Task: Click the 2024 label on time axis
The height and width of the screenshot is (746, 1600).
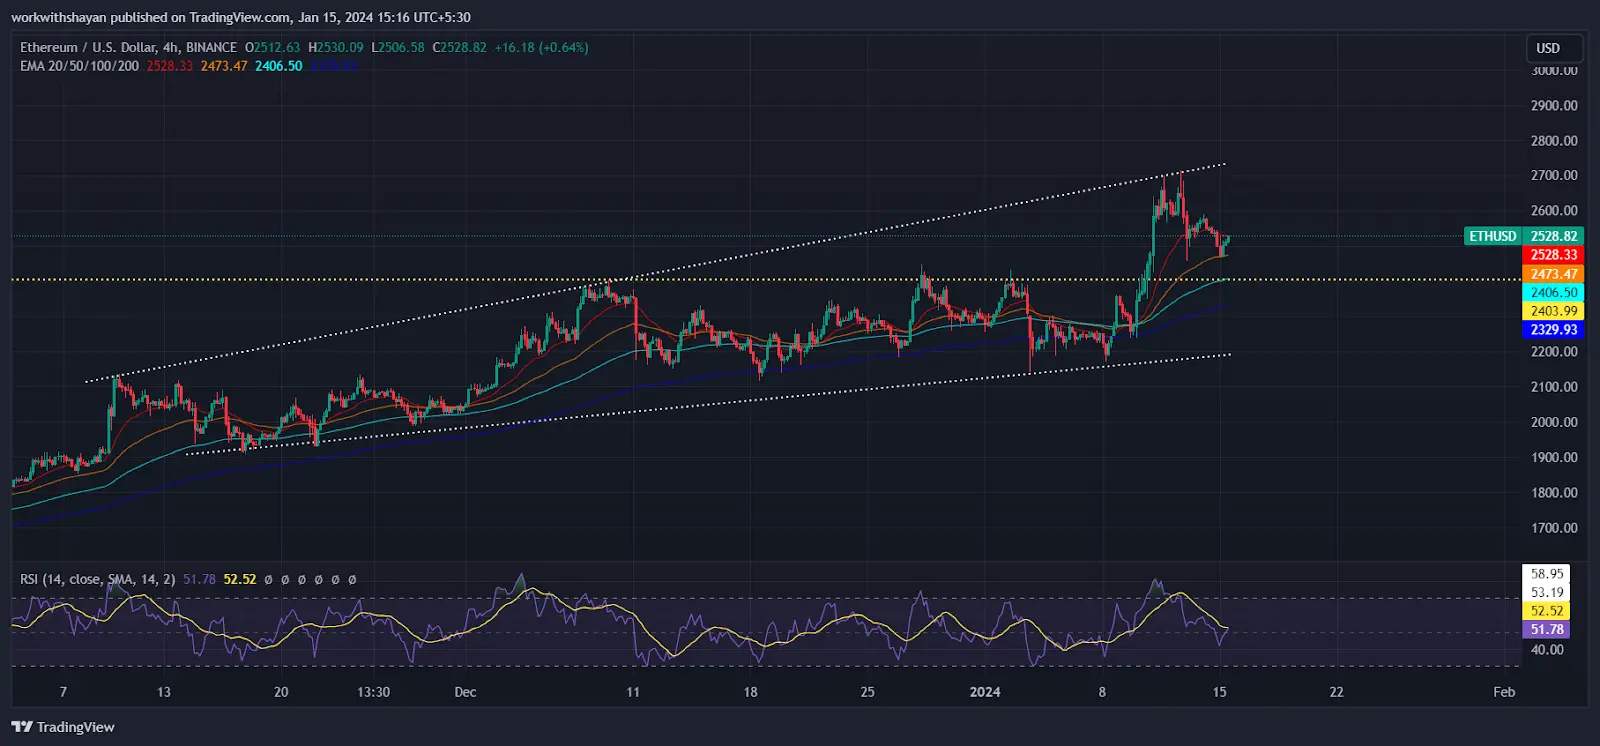Action: coord(985,692)
